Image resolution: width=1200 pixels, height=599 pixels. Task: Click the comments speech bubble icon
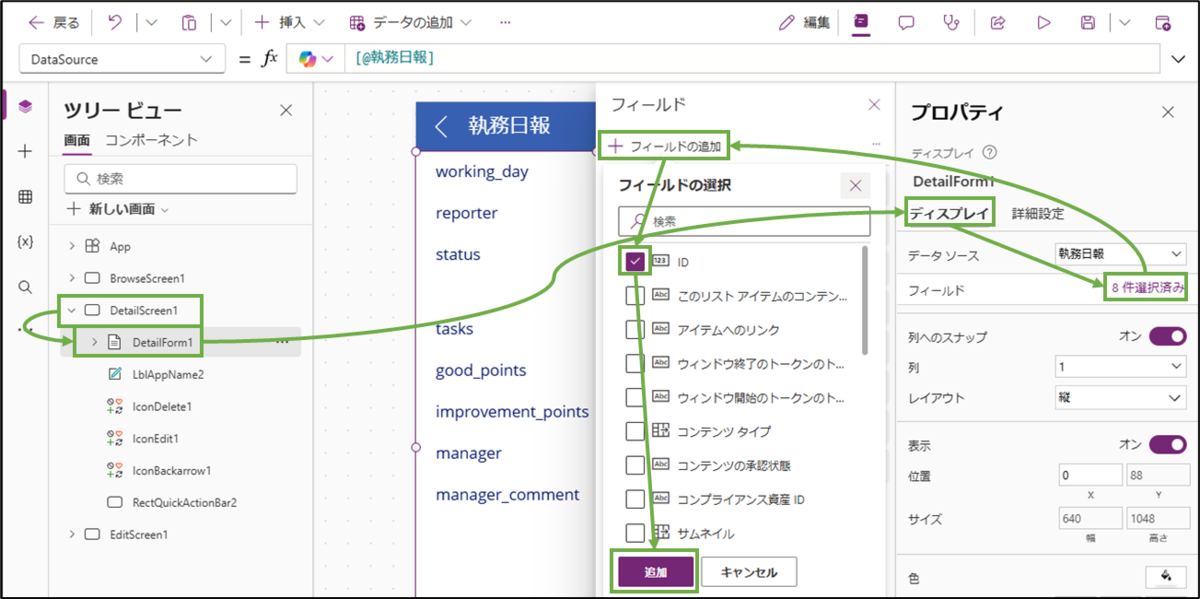point(906,22)
